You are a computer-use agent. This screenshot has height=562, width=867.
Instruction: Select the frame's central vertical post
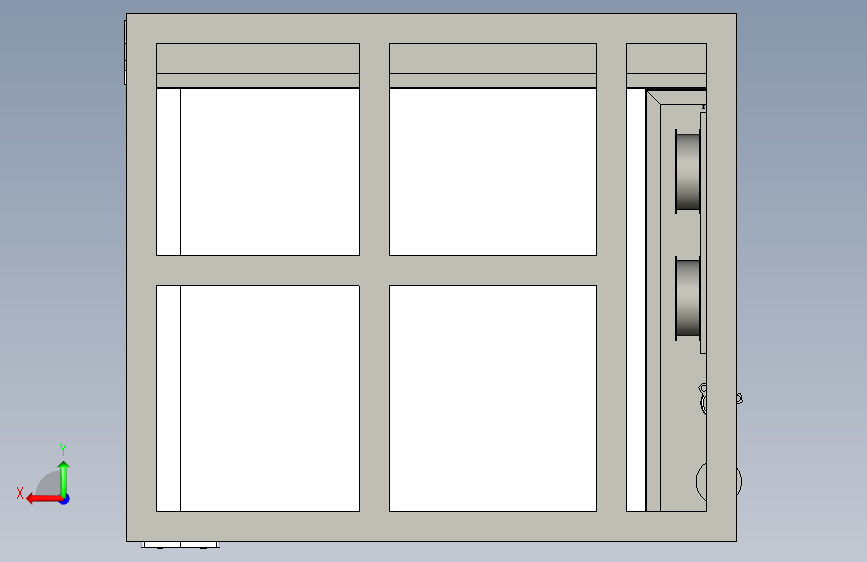[374, 277]
